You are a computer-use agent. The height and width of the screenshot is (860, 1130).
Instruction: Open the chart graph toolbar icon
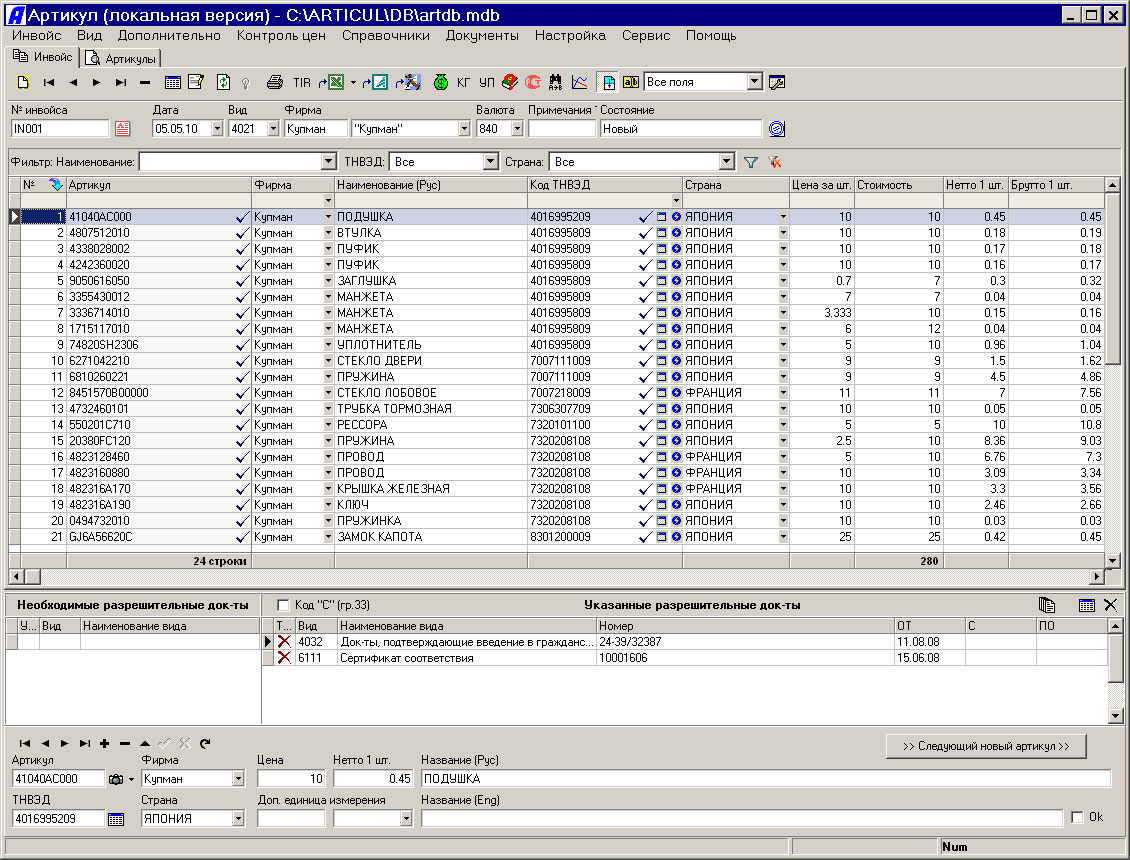click(x=580, y=82)
